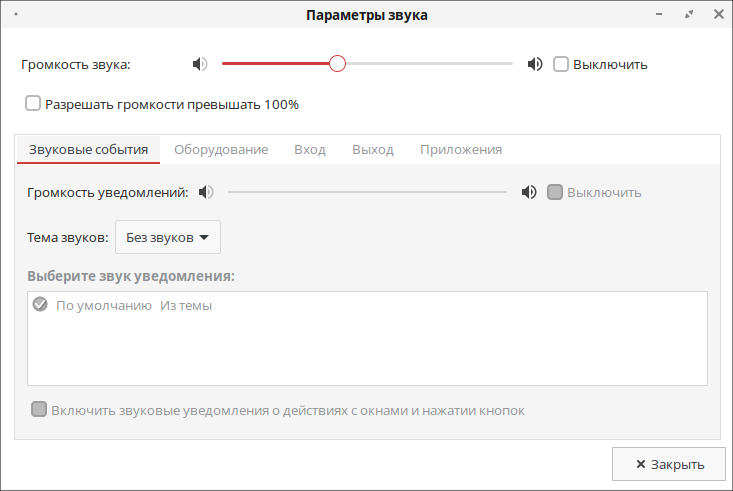Click the window menu dot in title bar

(x=16, y=14)
